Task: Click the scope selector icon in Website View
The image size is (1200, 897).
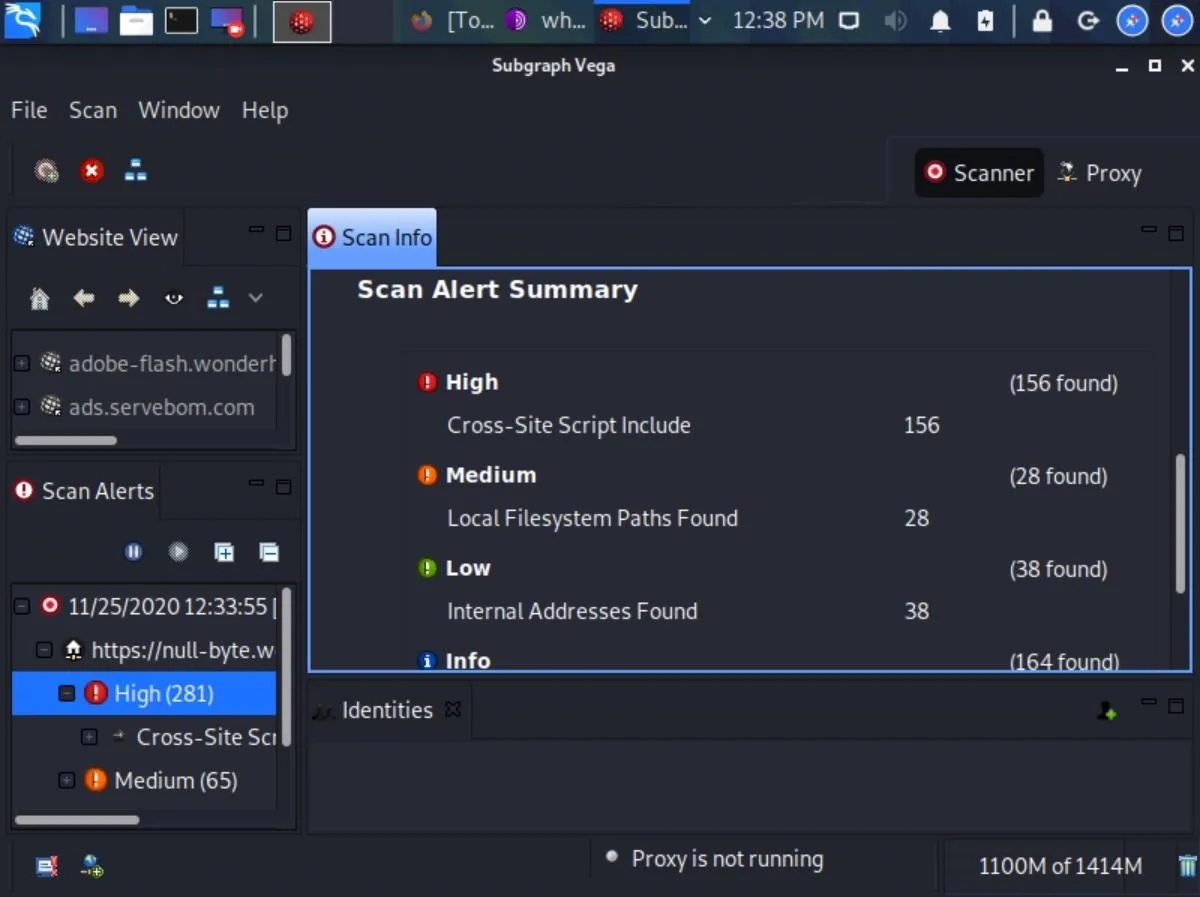Action: pyautogui.click(x=218, y=298)
